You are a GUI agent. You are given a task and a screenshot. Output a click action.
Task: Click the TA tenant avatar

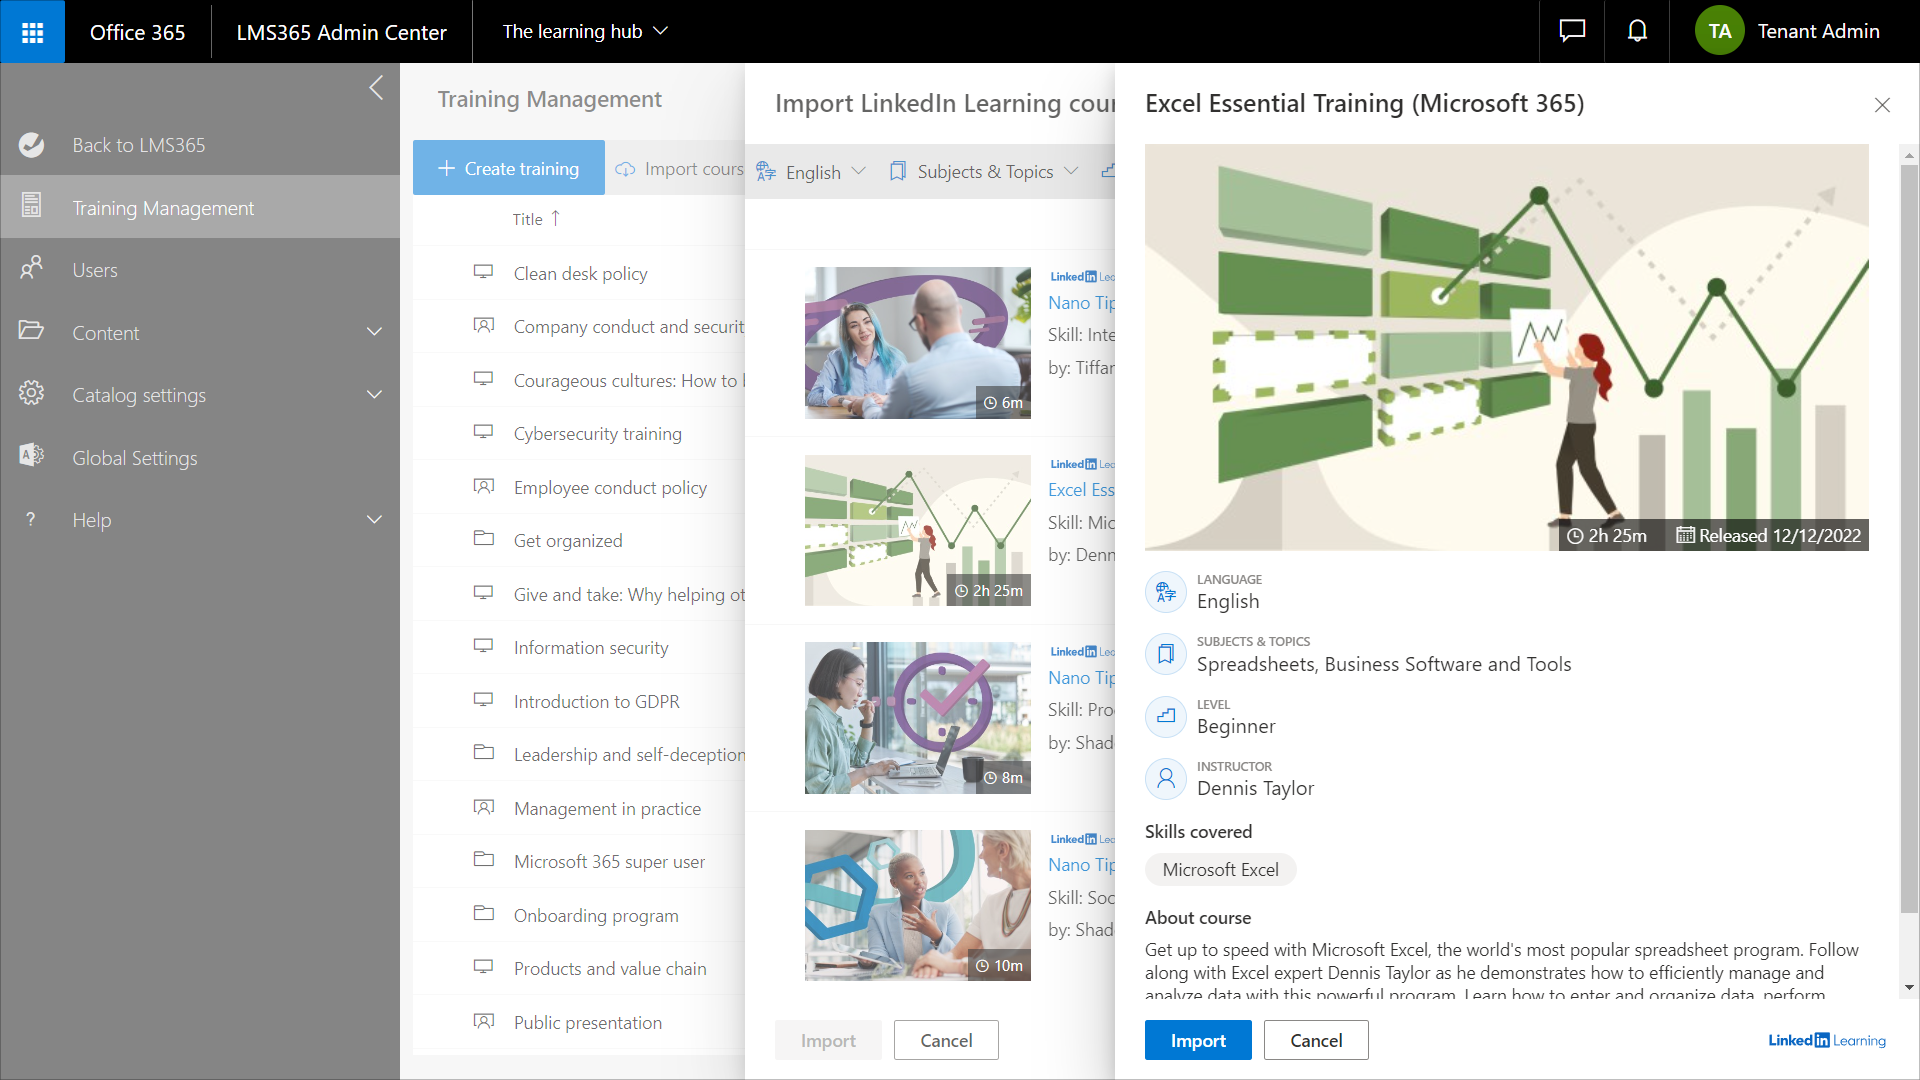pyautogui.click(x=1720, y=31)
